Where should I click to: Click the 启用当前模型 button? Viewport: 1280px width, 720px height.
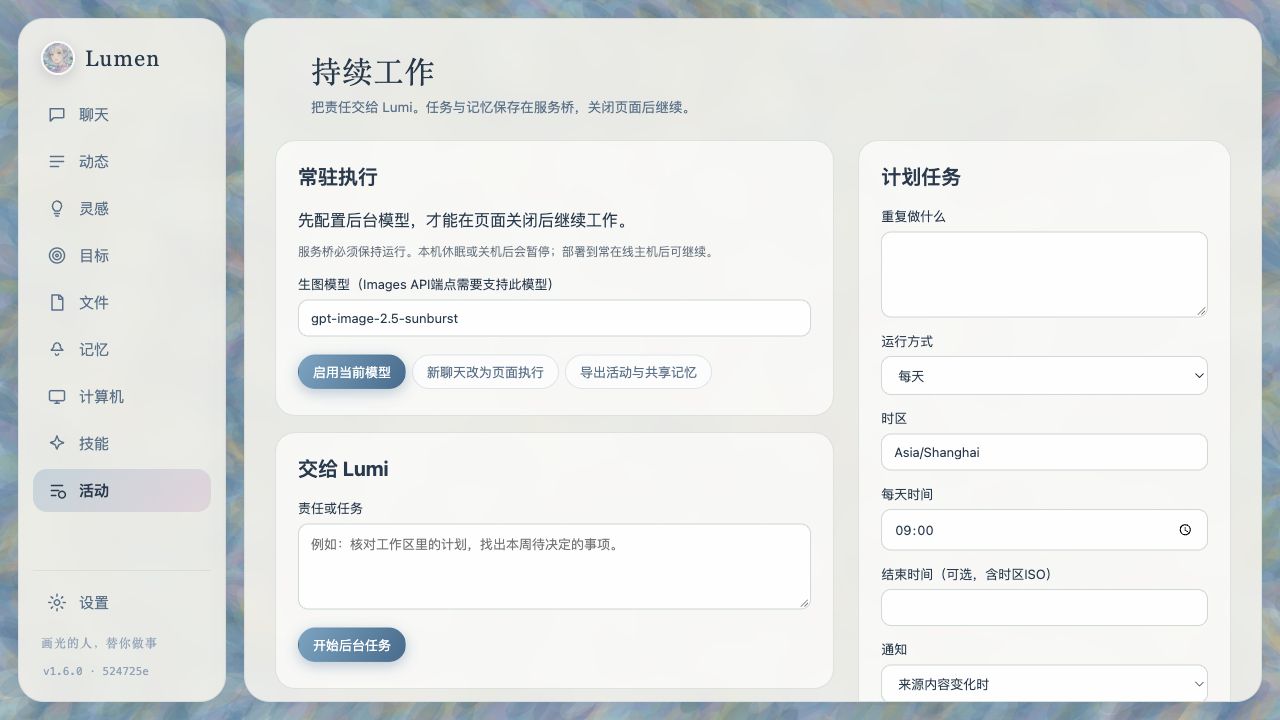click(352, 372)
